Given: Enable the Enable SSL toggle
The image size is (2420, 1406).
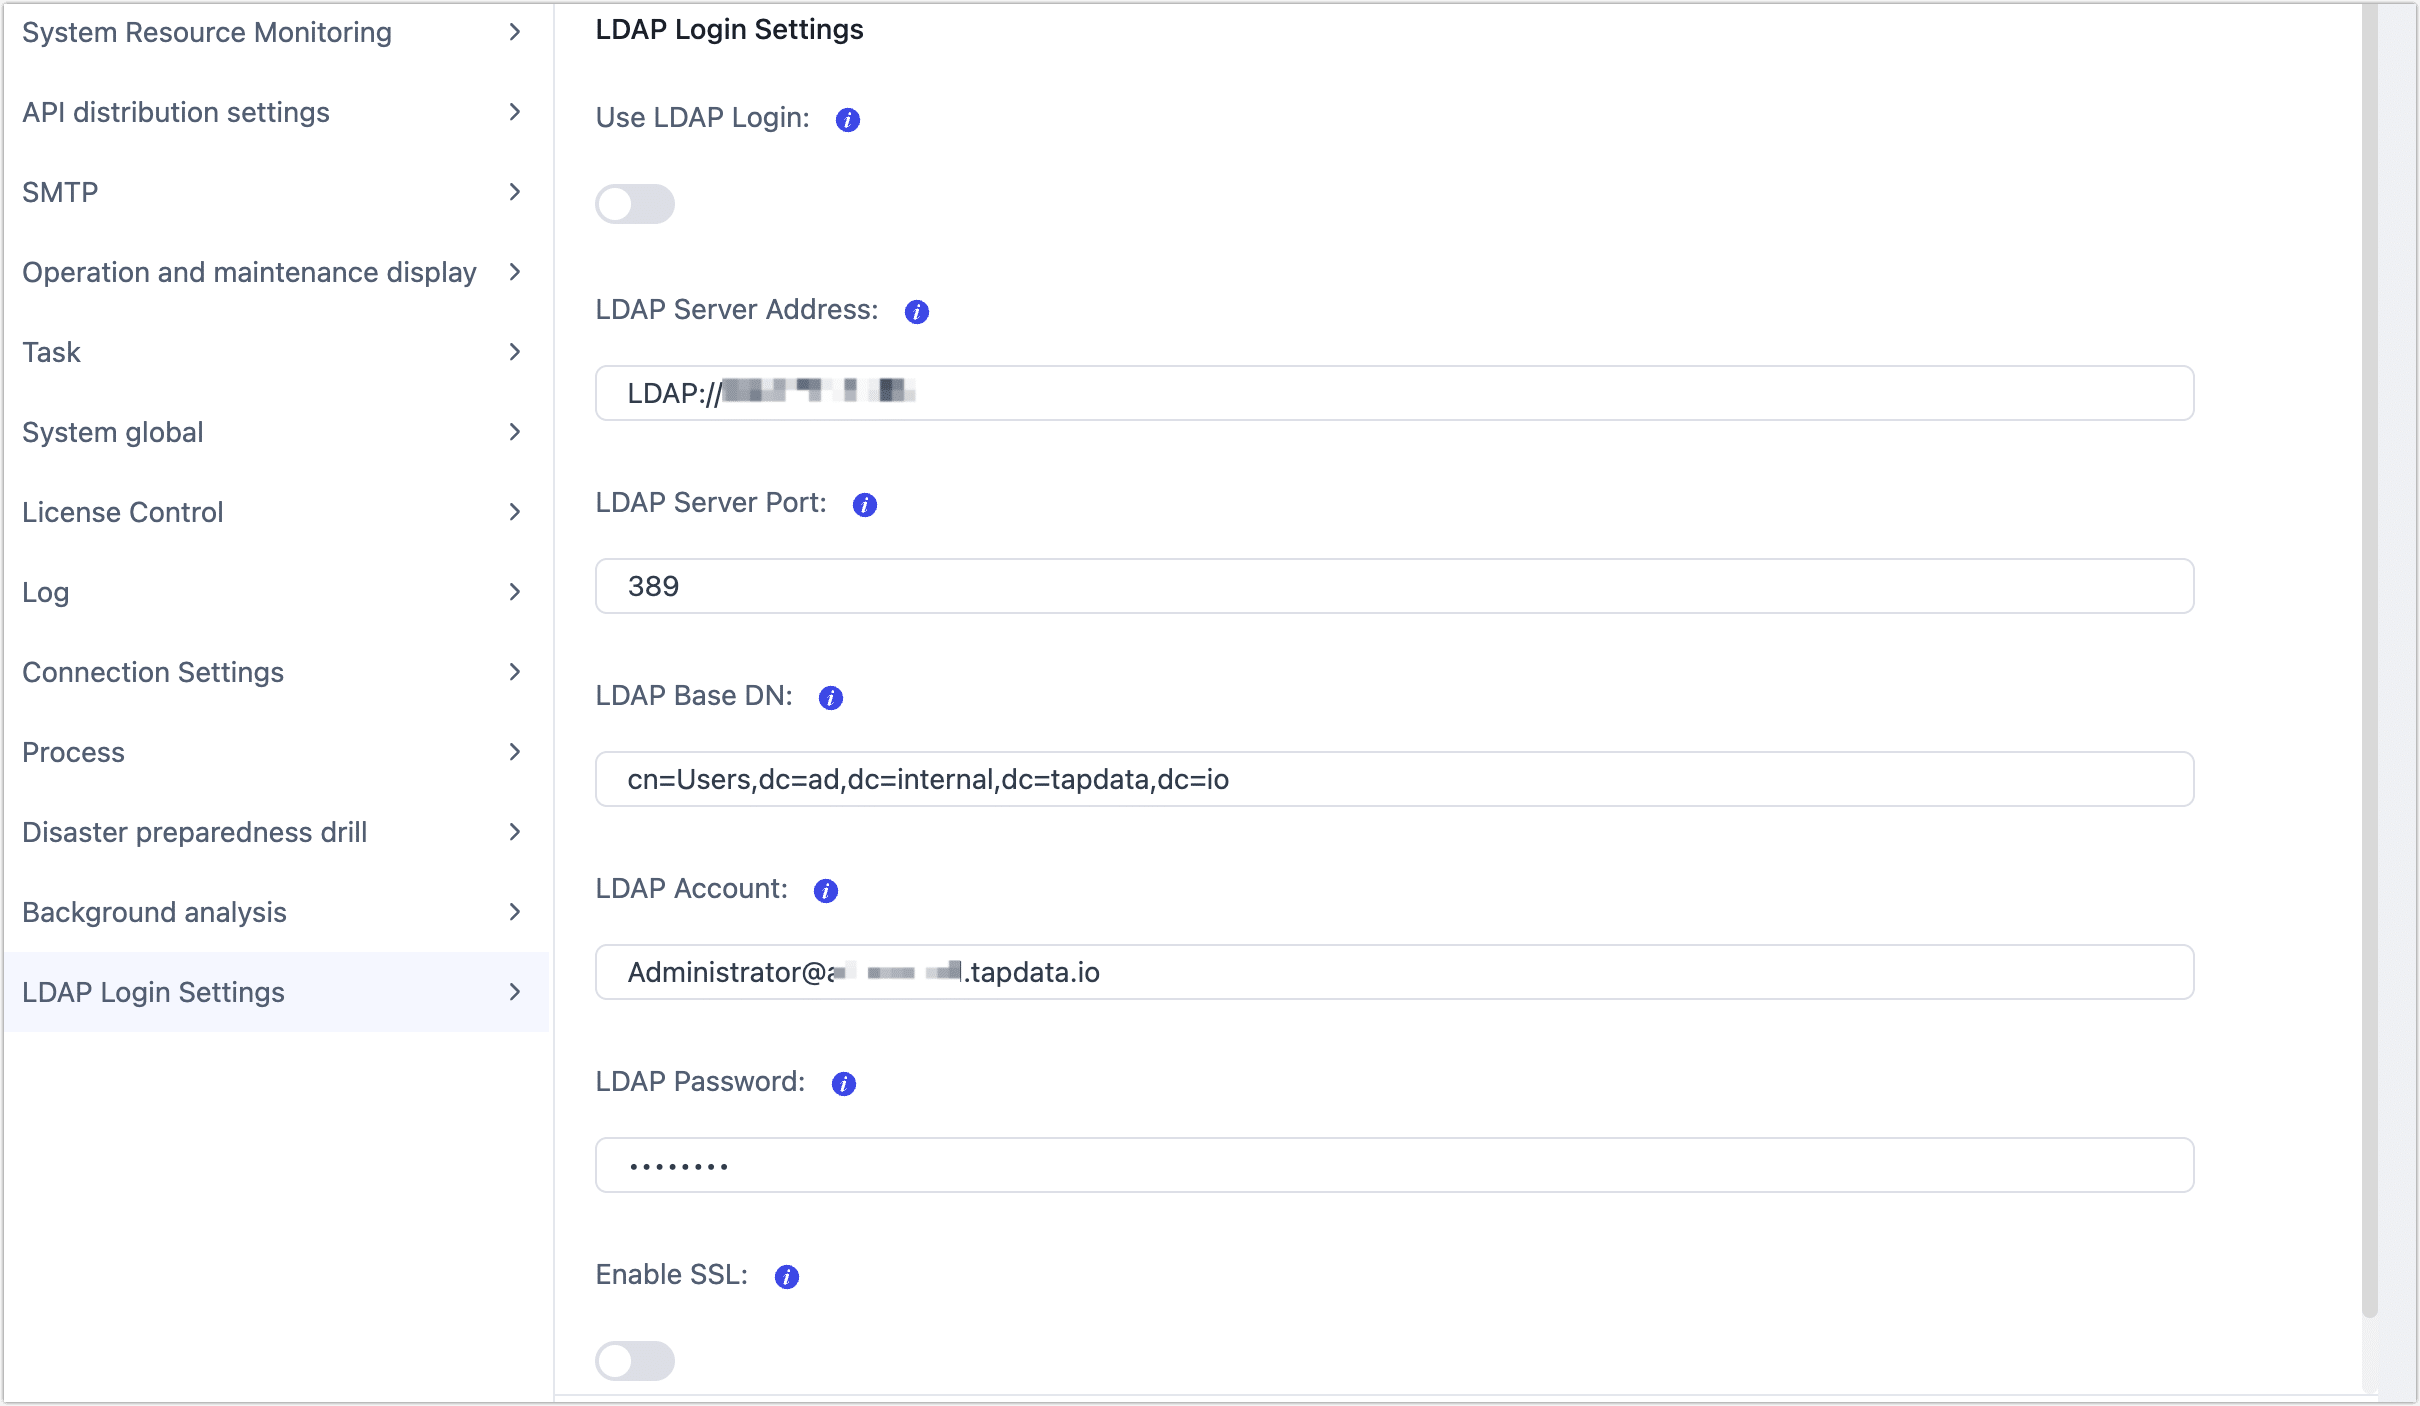Looking at the screenshot, I should [636, 1361].
